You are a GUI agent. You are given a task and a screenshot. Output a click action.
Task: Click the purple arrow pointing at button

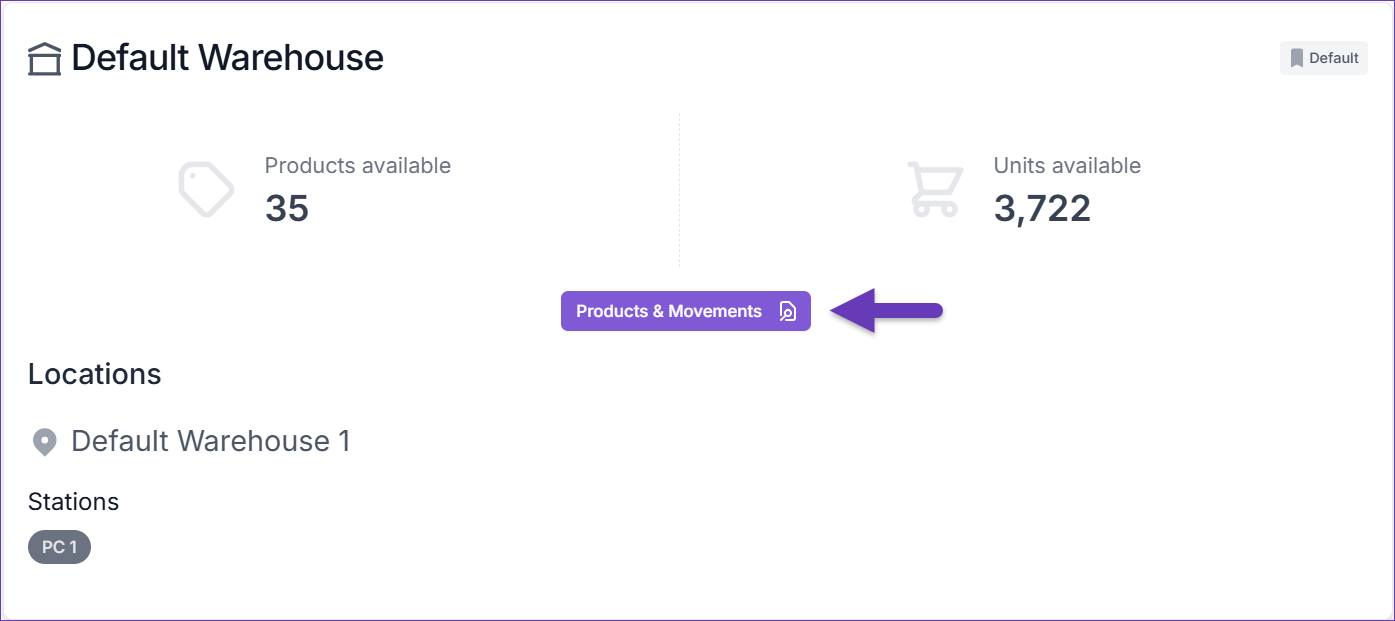pyautogui.click(x=887, y=311)
